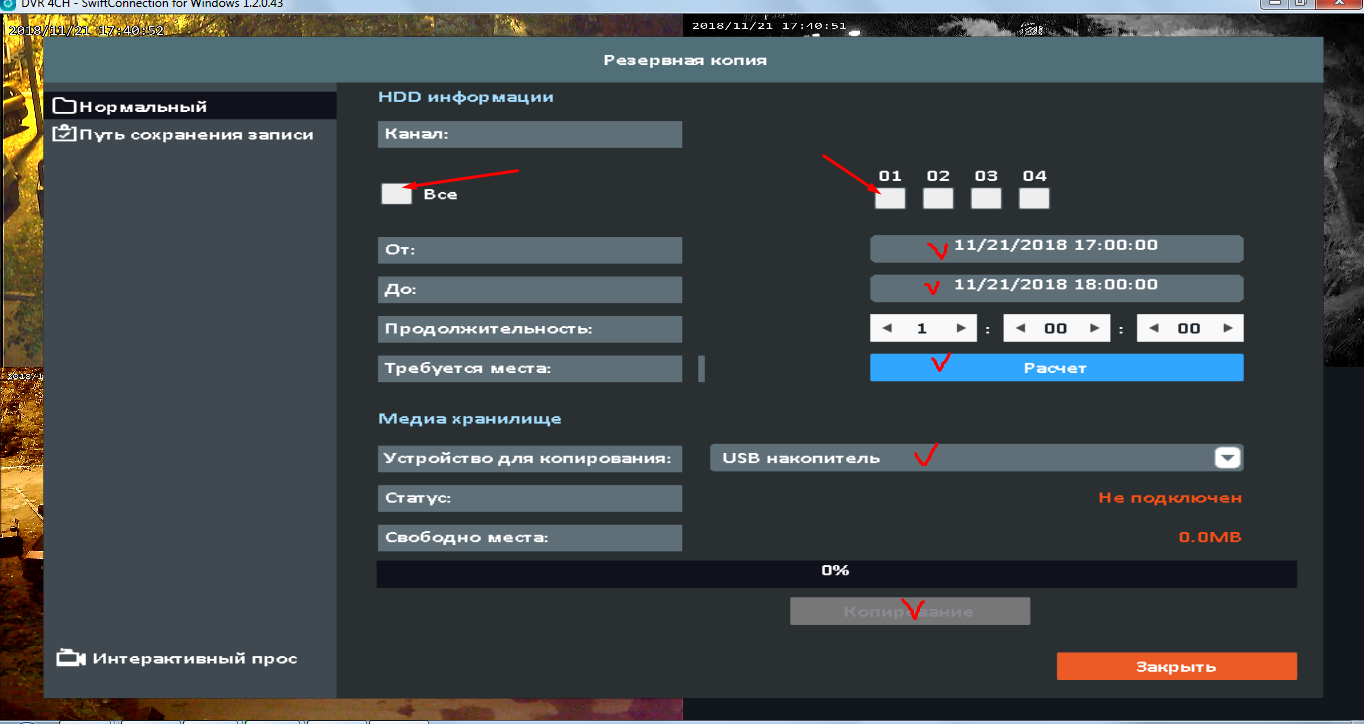Set the От start date-time field
The width and height of the screenshot is (1364, 724).
(1056, 248)
